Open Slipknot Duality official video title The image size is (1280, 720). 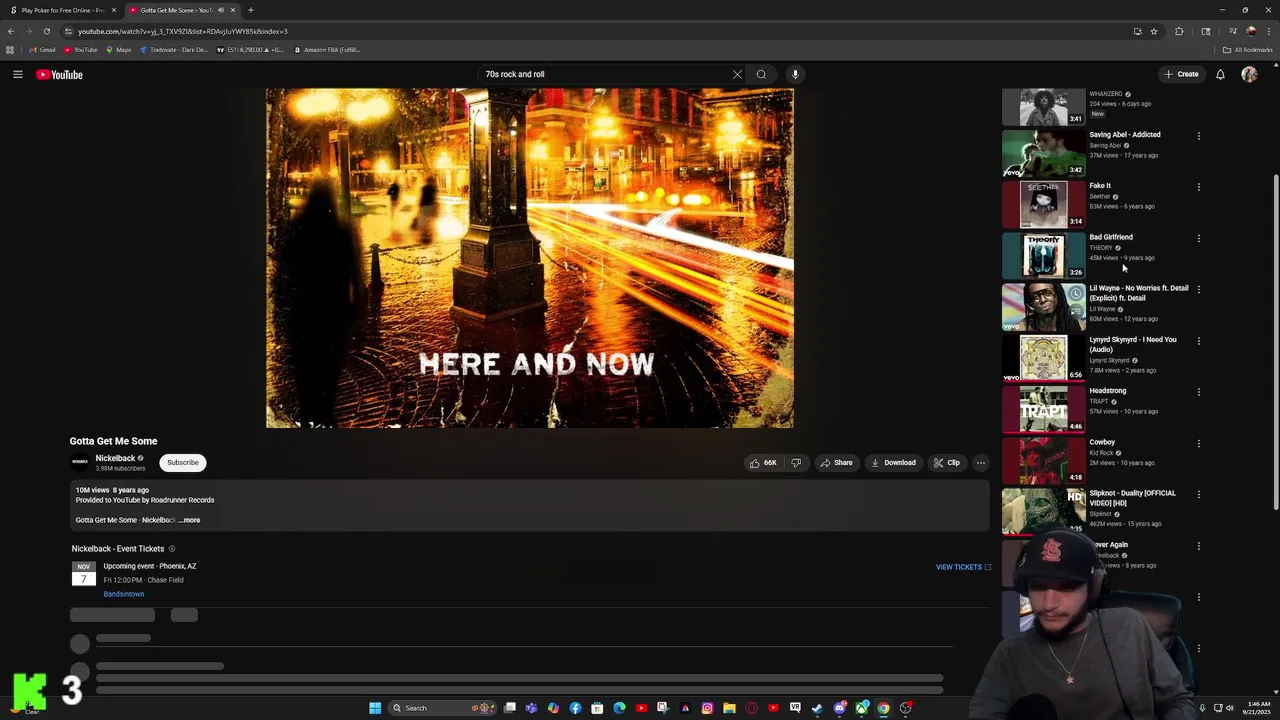pos(1132,498)
